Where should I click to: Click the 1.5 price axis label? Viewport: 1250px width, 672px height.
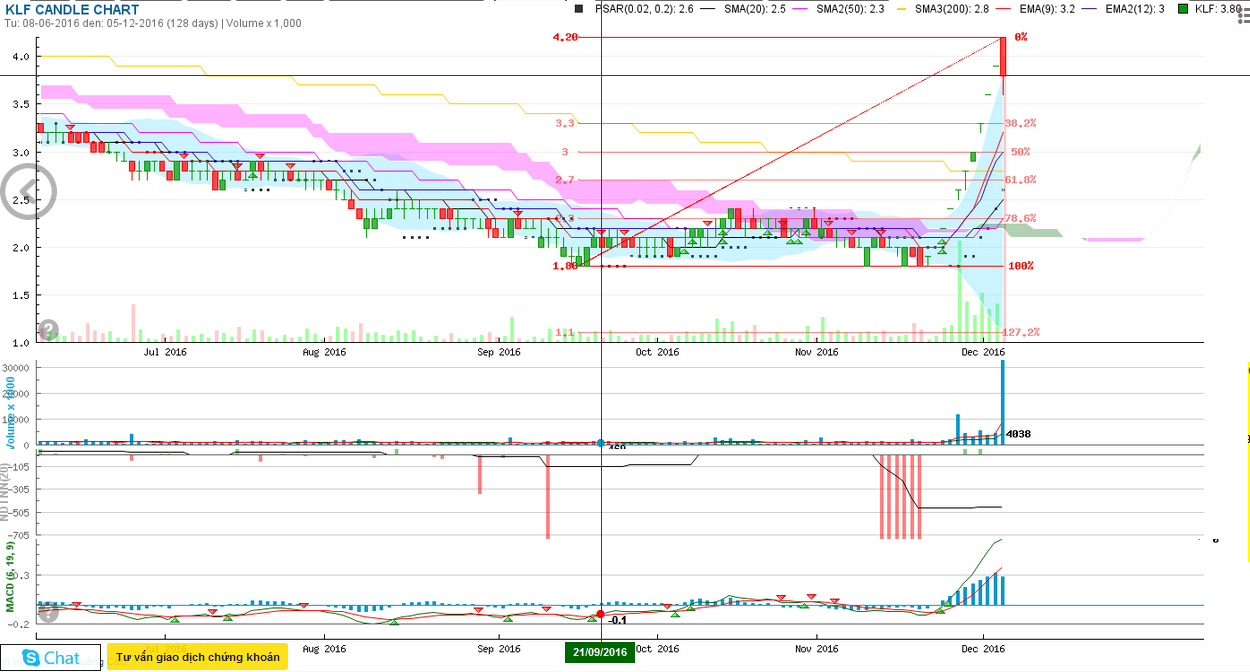[x=21, y=295]
